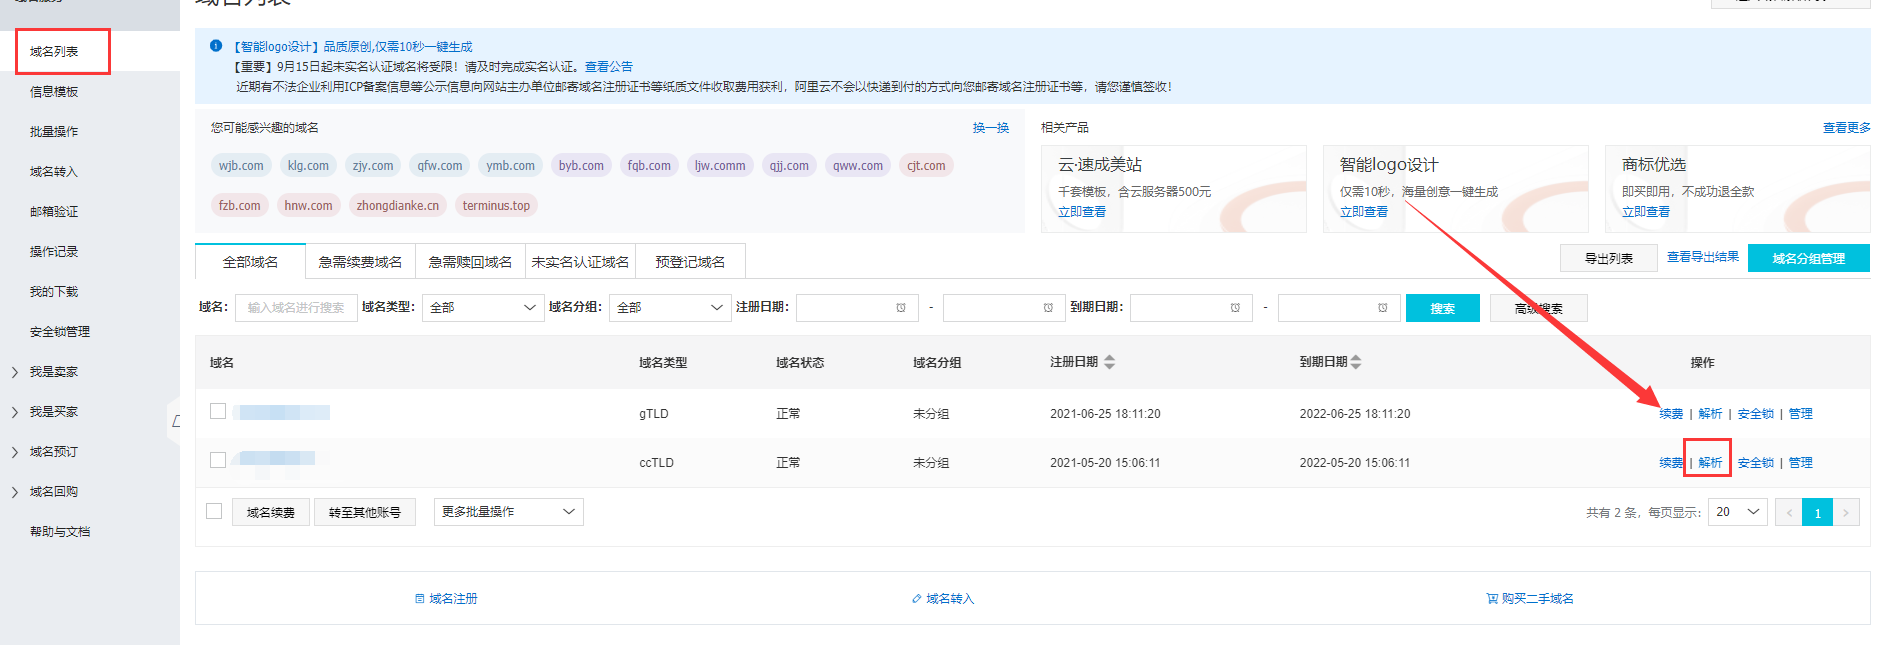
Task: Click 解析 link in the ccTLD row
Action: pos(1710,463)
